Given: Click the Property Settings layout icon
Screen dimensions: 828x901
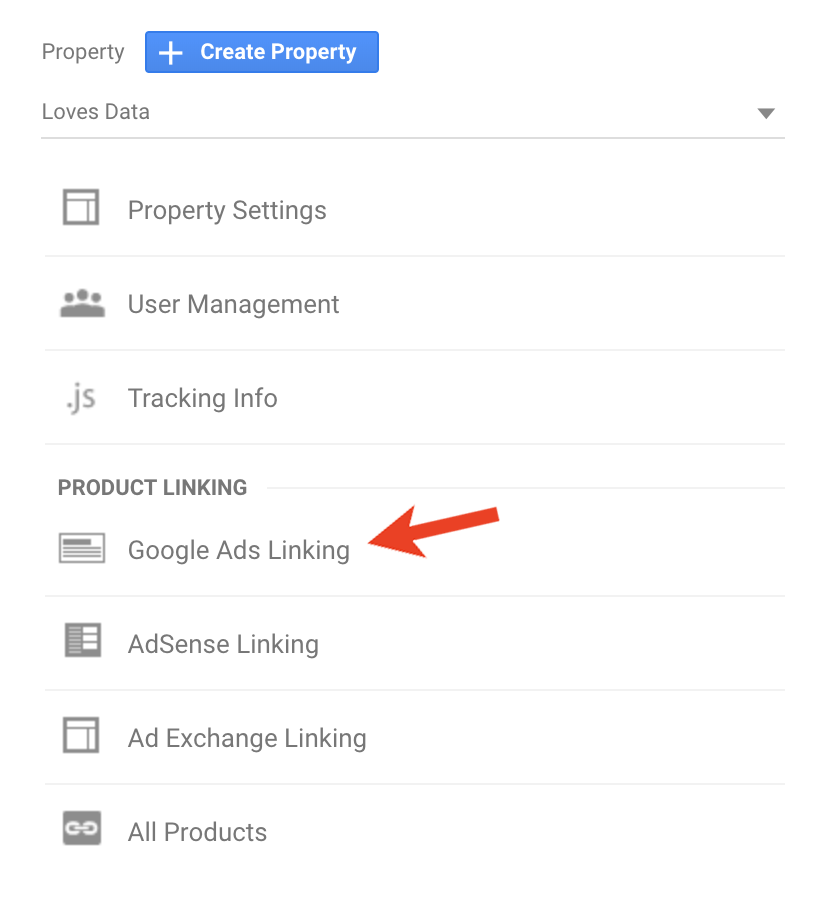Looking at the screenshot, I should coord(80,207).
